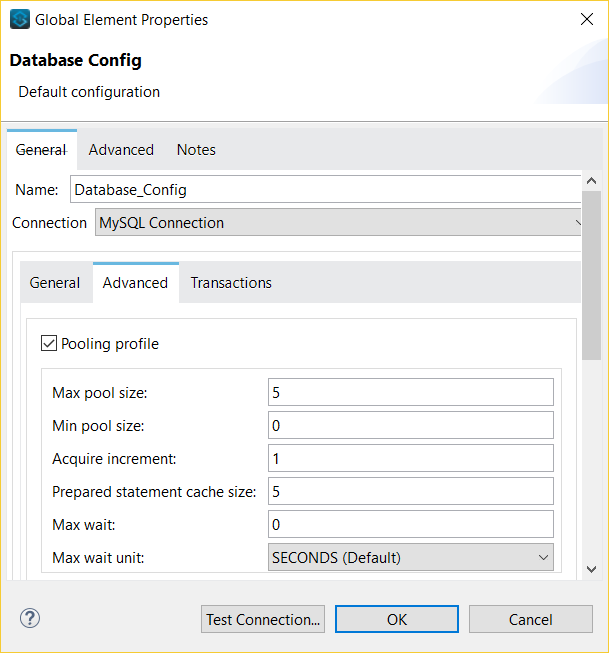Expand the Max wait unit dropdown
The height and width of the screenshot is (653, 609).
pyautogui.click(x=410, y=557)
